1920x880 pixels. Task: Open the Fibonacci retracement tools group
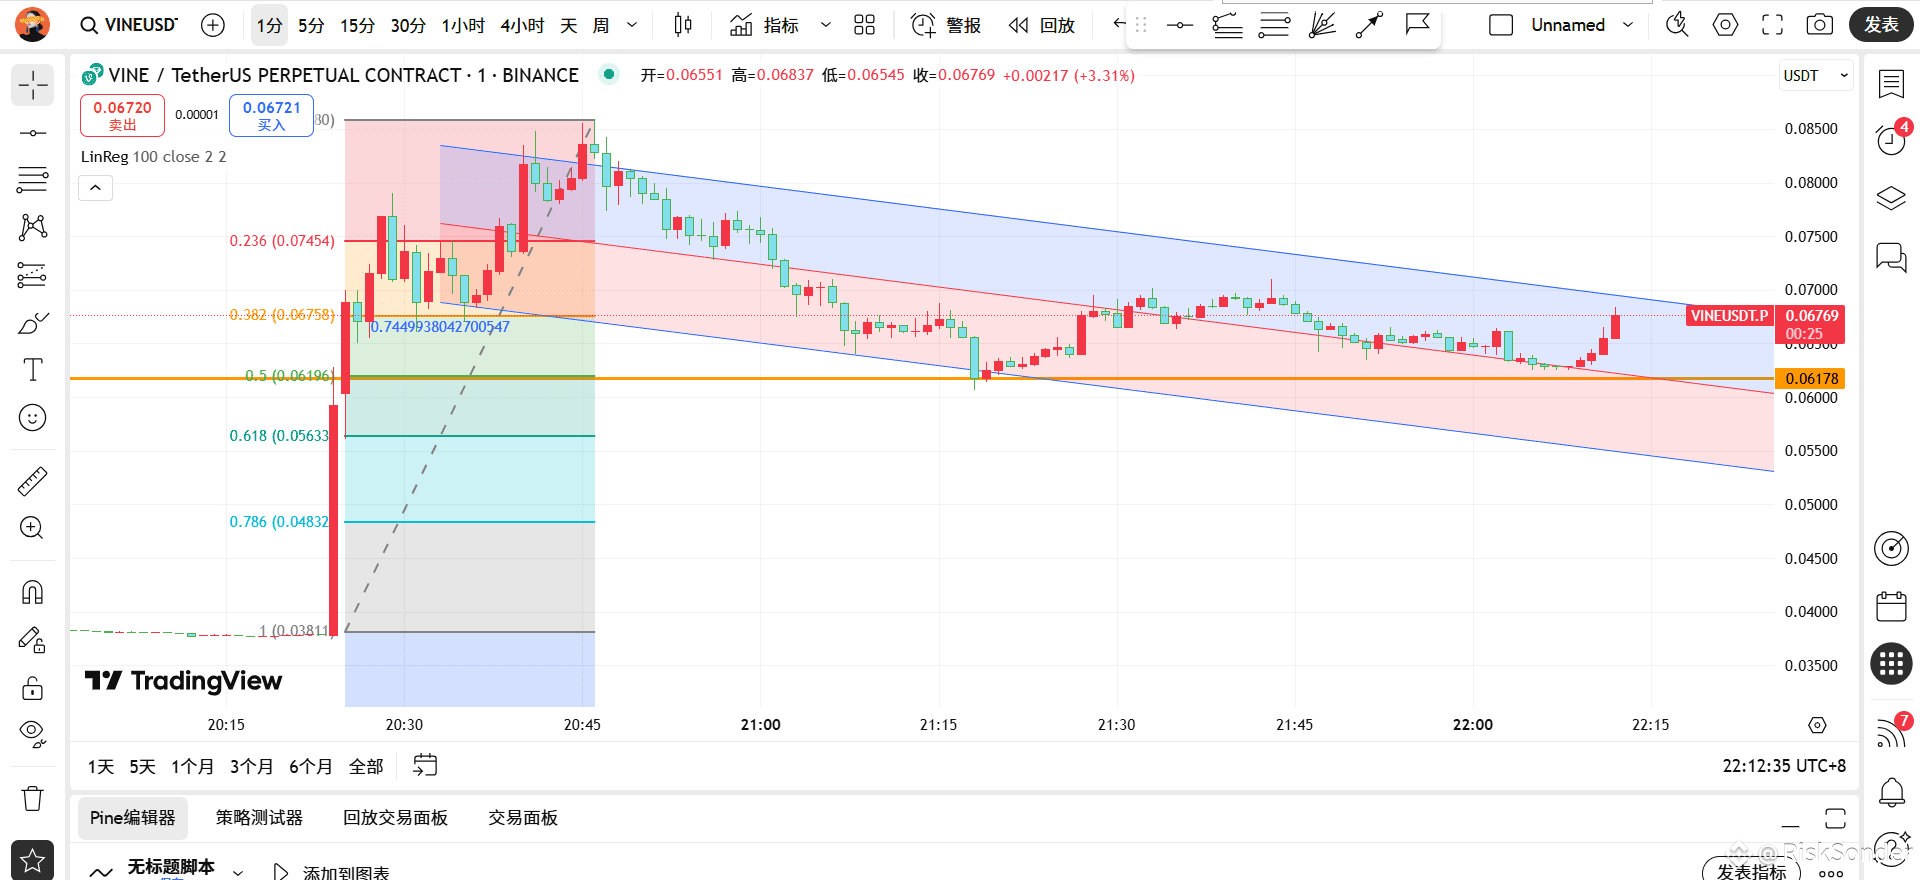33,180
